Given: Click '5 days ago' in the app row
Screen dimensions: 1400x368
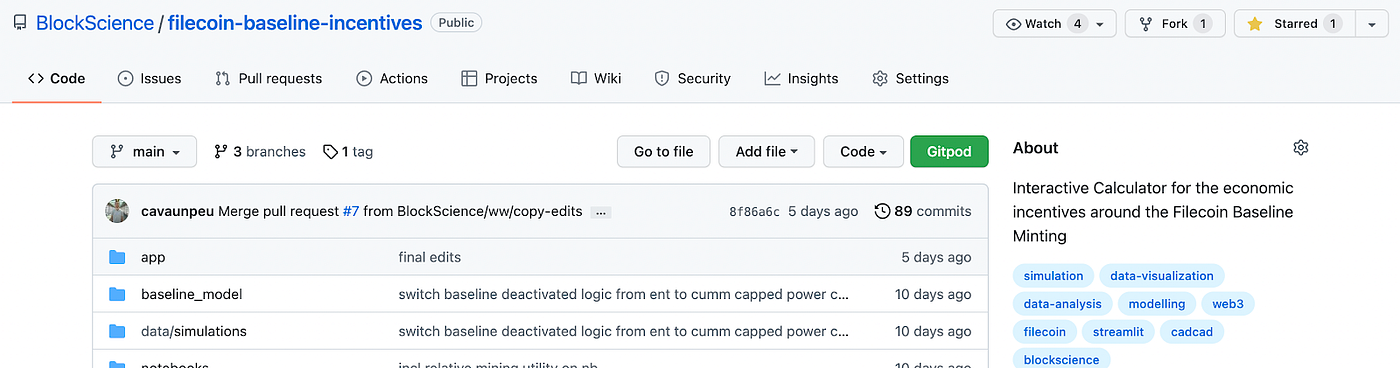Looking at the screenshot, I should [x=936, y=257].
